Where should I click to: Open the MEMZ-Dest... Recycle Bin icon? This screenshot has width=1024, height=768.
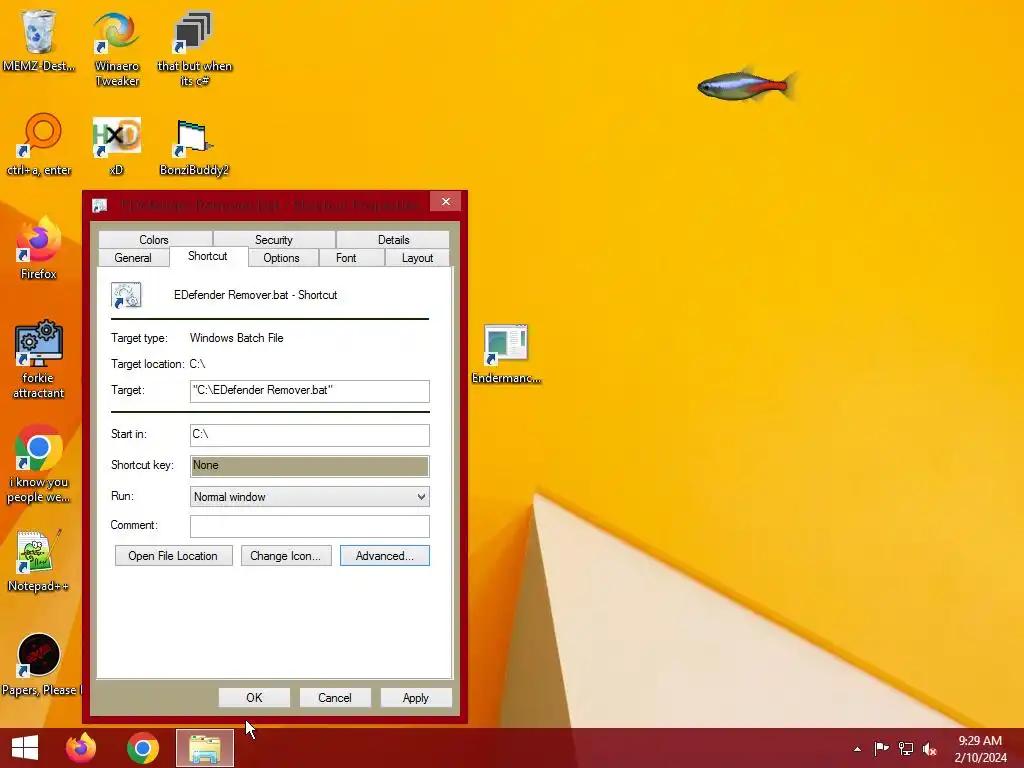pyautogui.click(x=39, y=40)
